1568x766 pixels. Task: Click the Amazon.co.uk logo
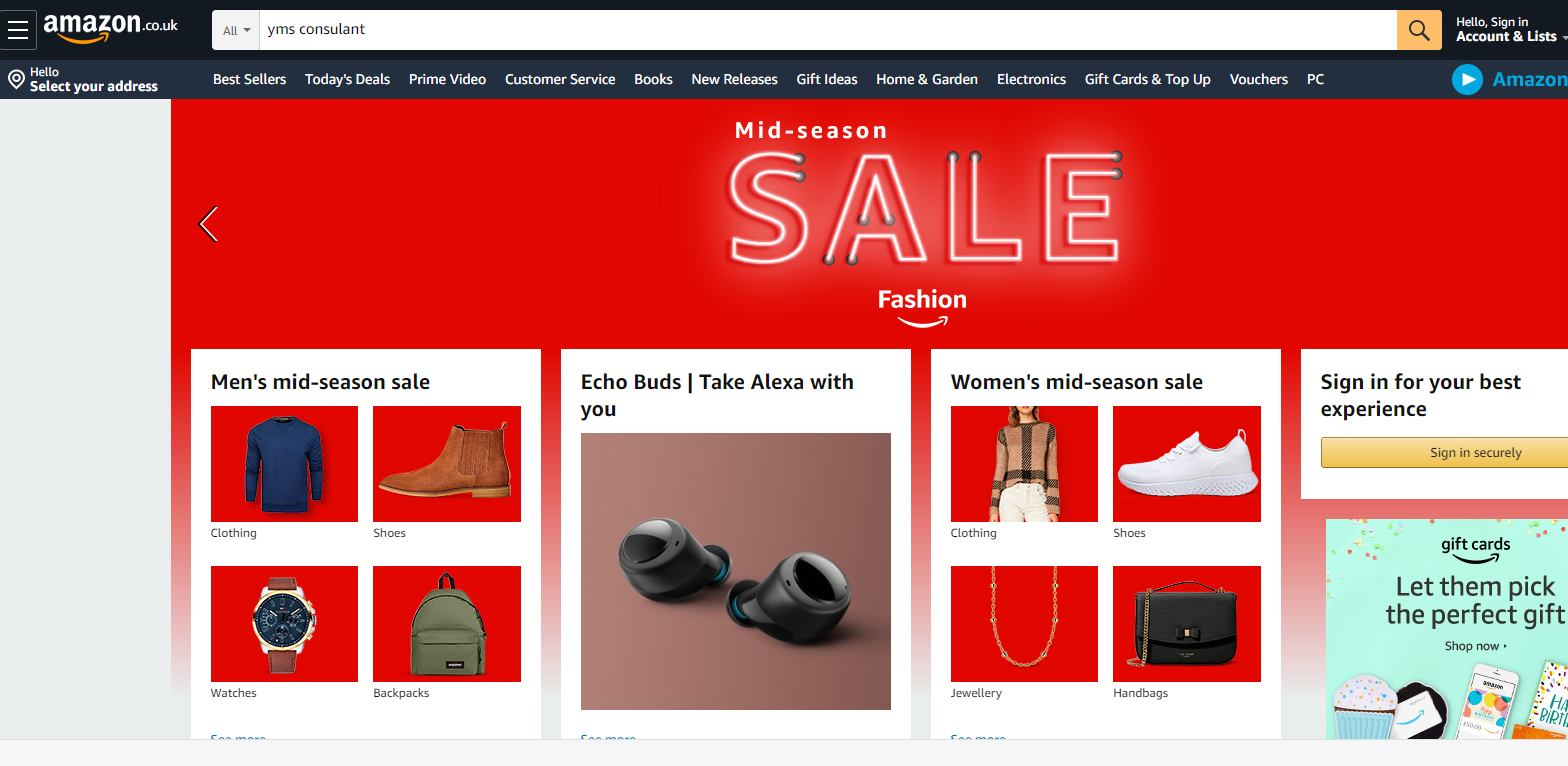(110, 29)
